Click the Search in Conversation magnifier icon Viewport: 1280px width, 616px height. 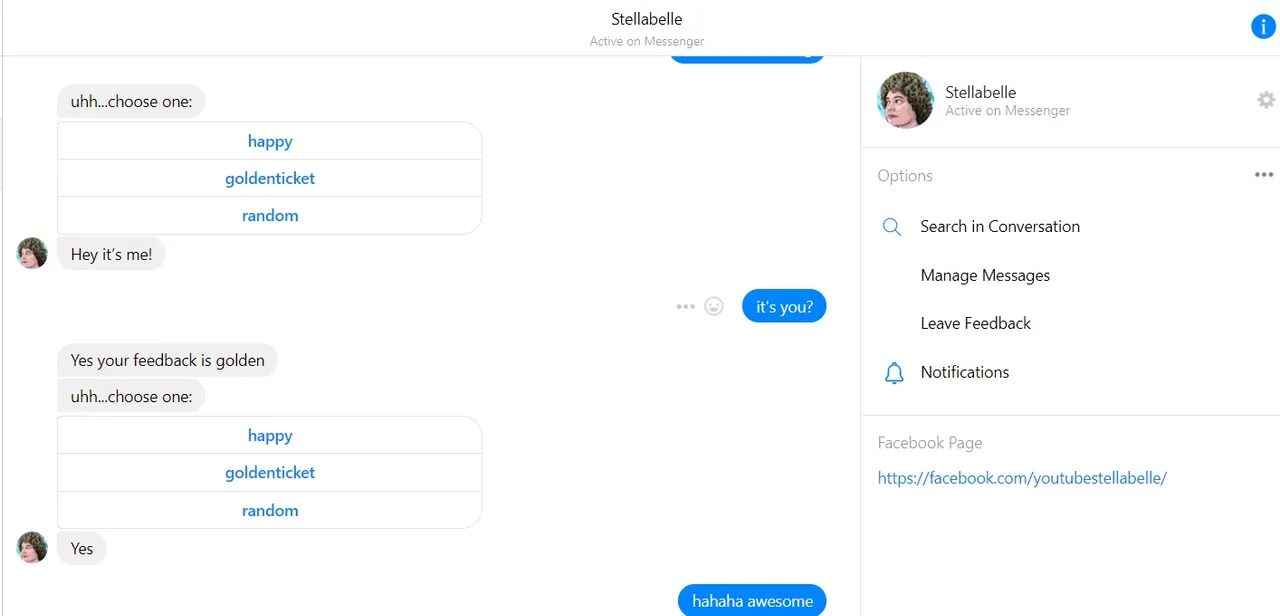pyautogui.click(x=892, y=227)
